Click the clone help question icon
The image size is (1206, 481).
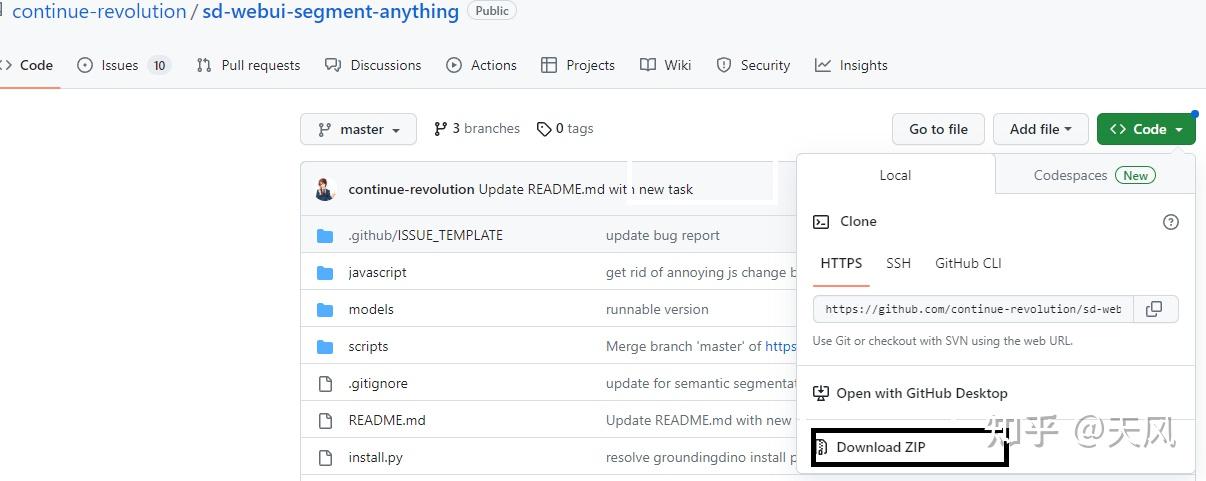[1171, 222]
